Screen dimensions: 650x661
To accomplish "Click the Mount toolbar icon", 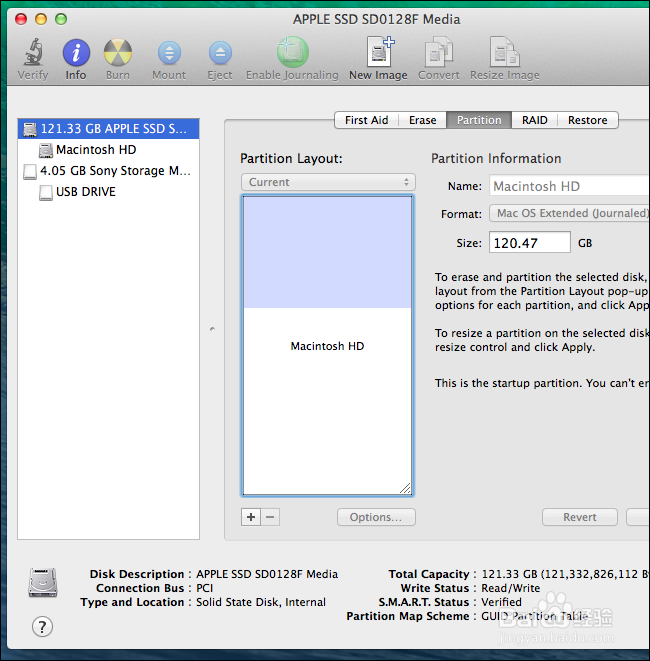I will (169, 53).
